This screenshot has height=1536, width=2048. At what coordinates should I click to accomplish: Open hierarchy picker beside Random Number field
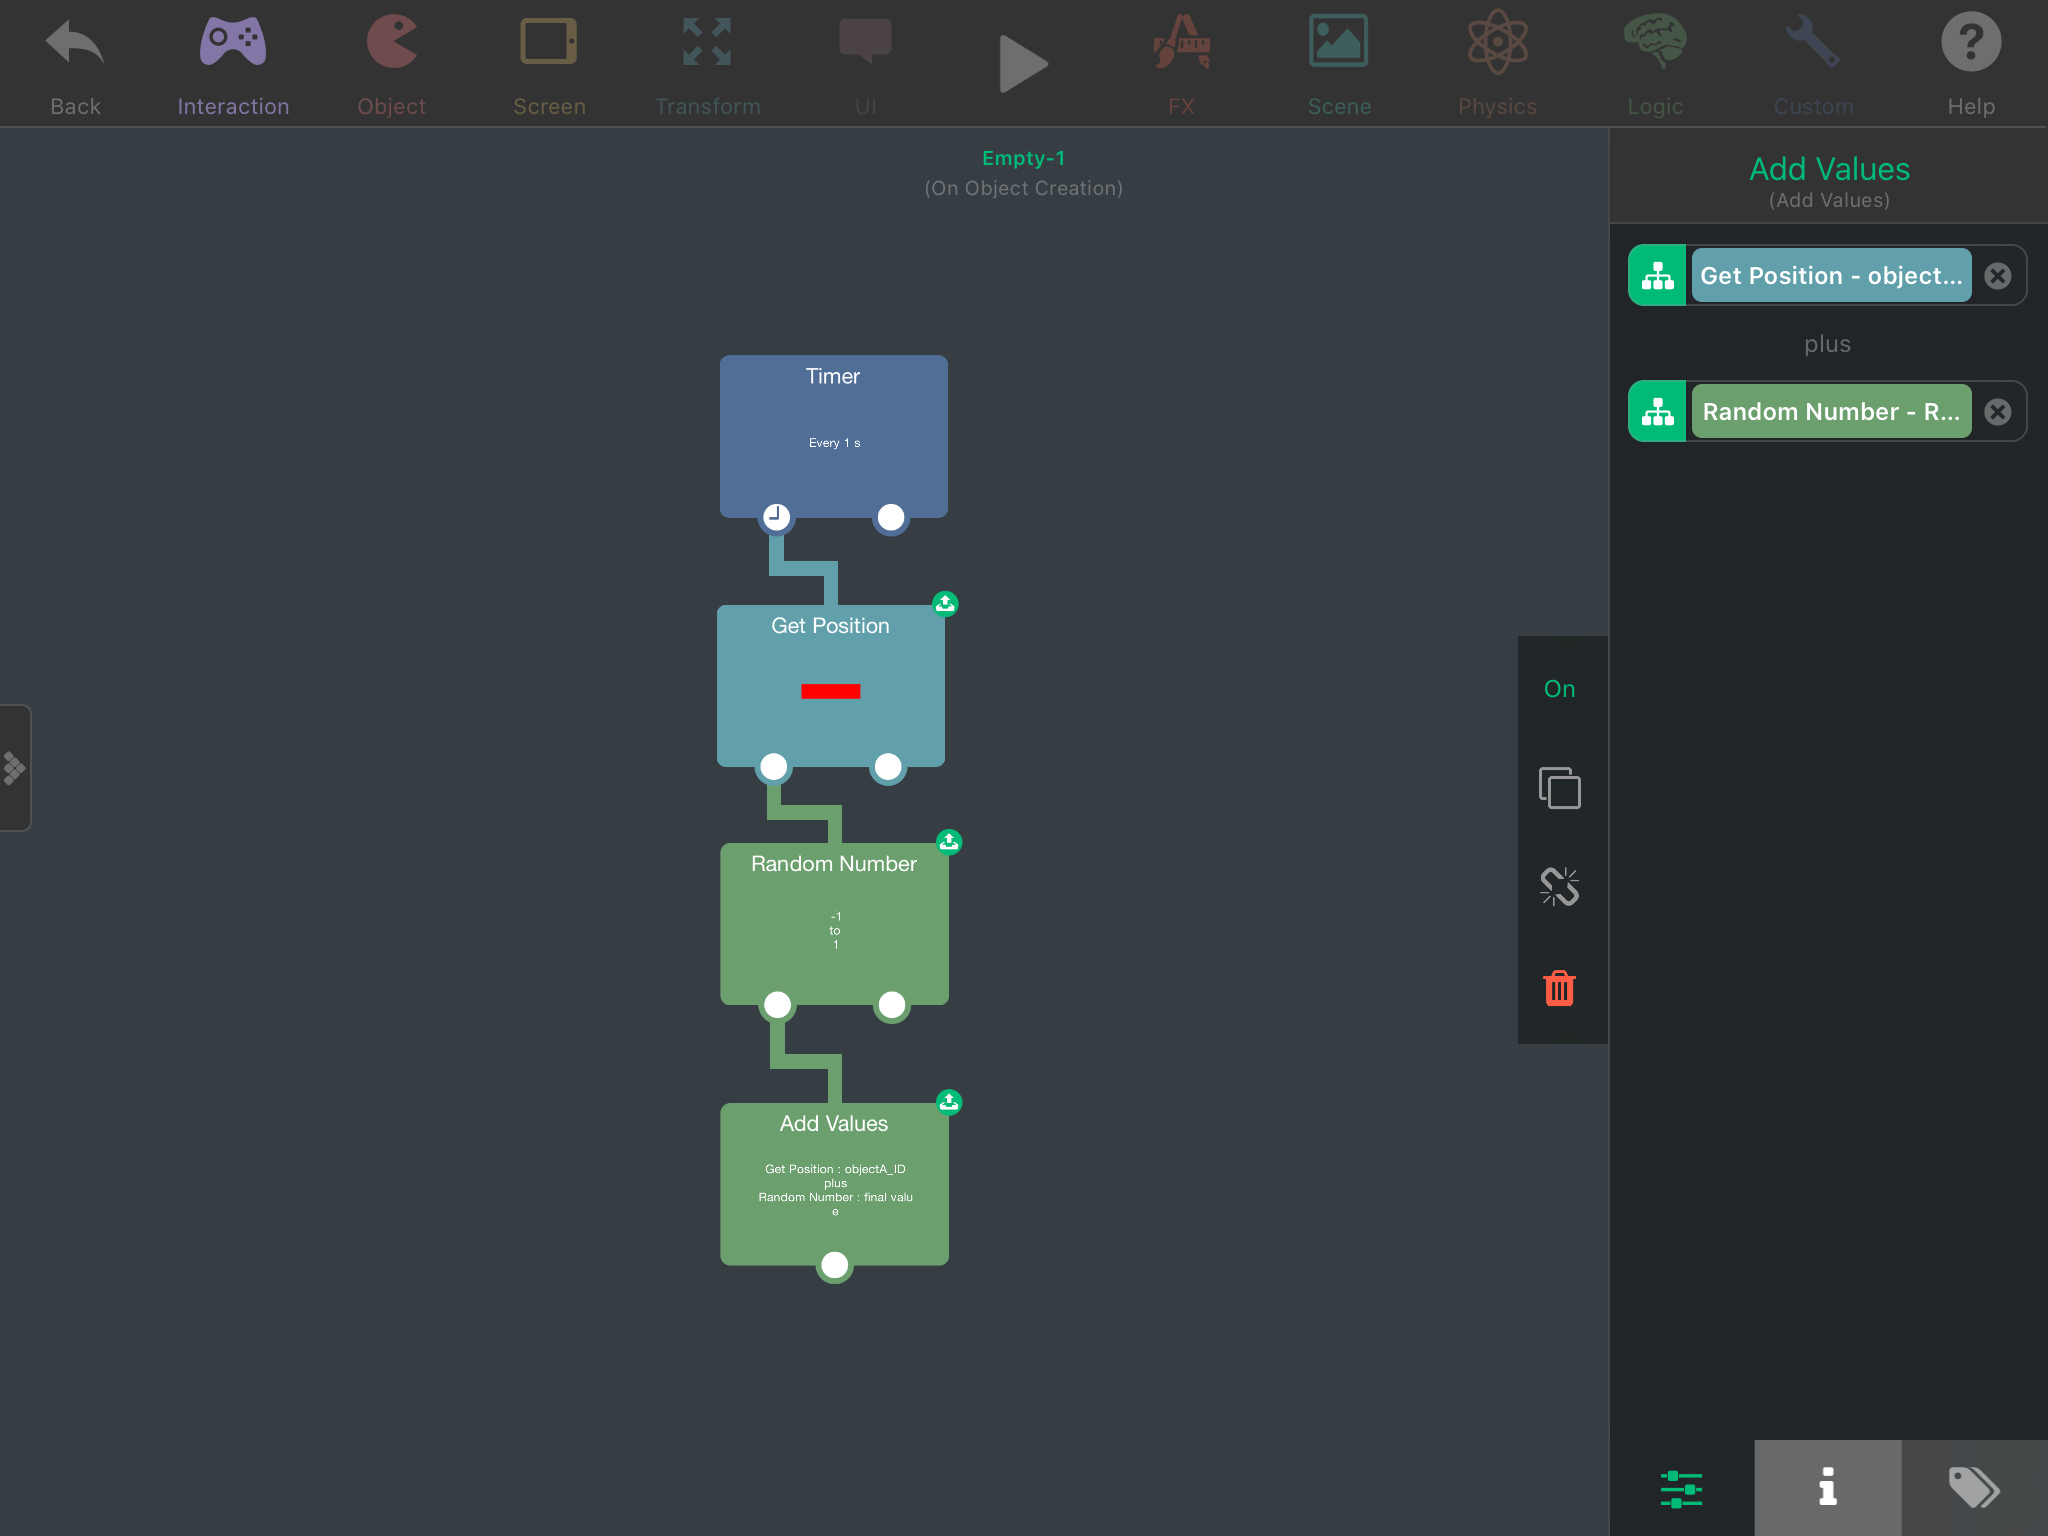click(x=1657, y=412)
